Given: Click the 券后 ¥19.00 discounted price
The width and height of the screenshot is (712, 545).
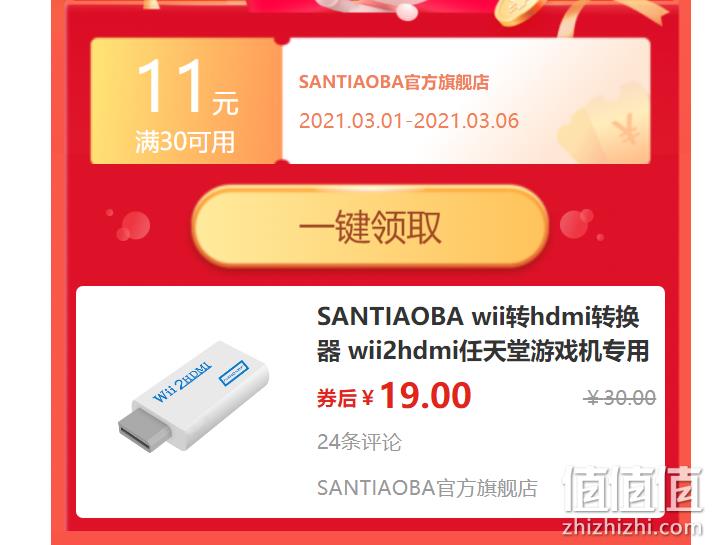Looking at the screenshot, I should coord(394,396).
